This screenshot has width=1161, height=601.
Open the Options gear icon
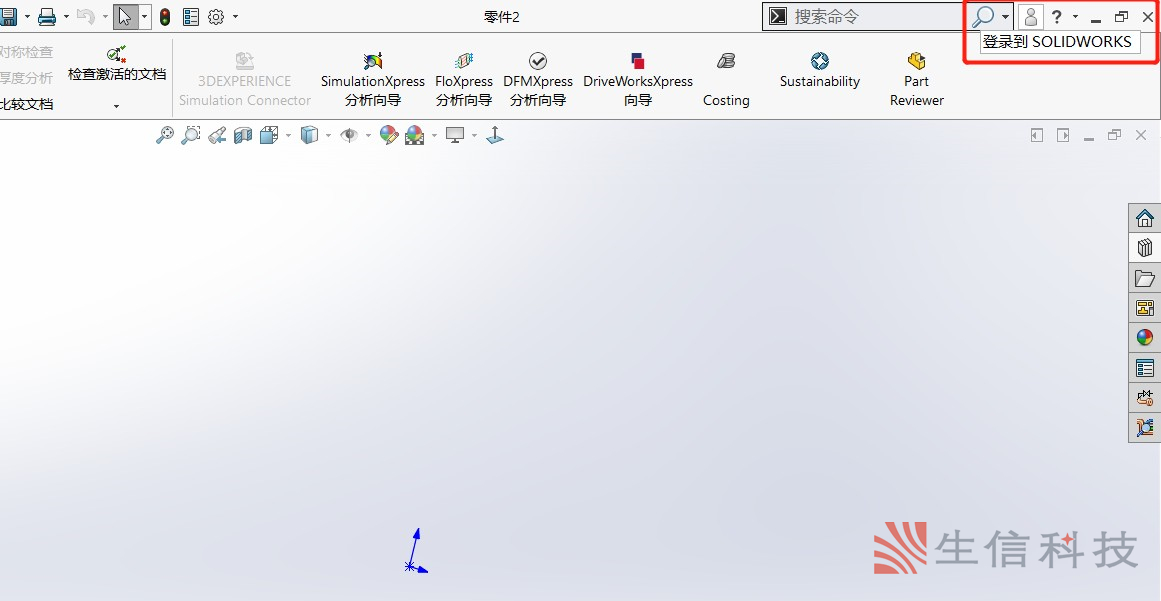click(216, 16)
